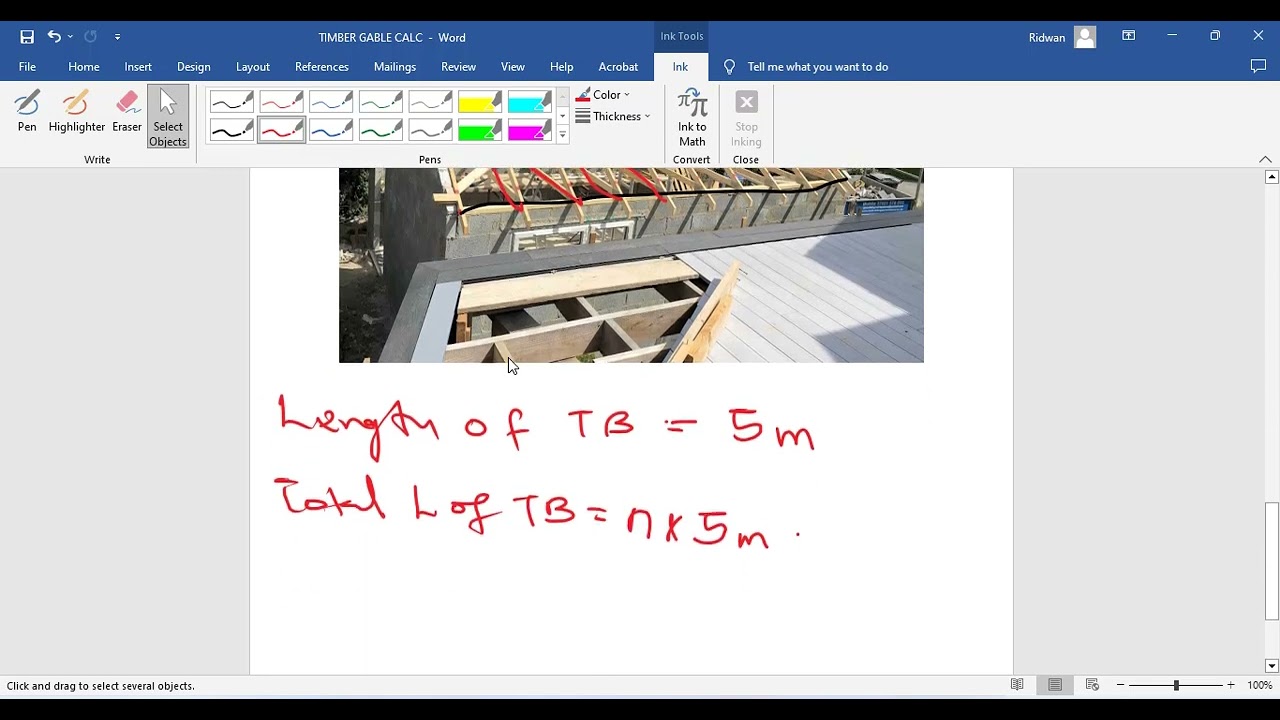1280x720 pixels.
Task: Choose the cyan highlighter pen
Action: [530, 102]
